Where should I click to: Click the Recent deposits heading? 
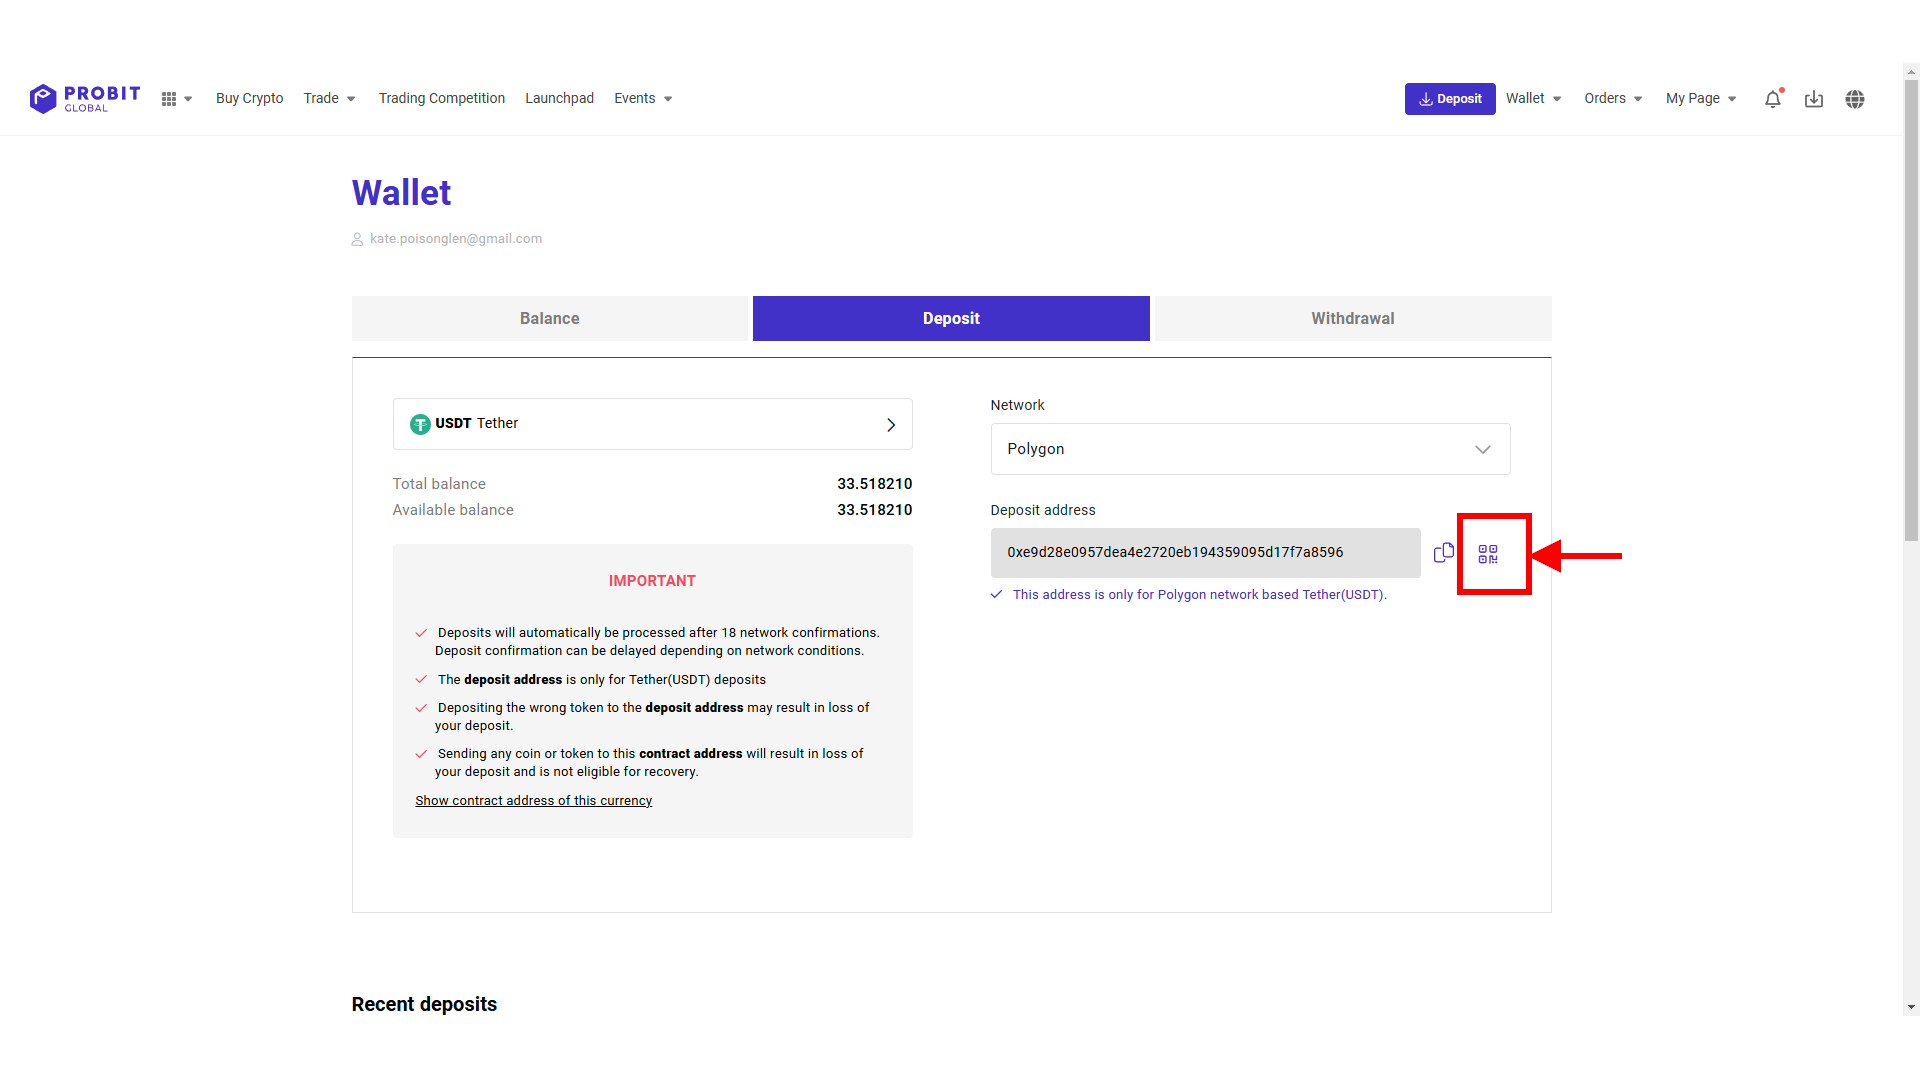coord(424,1004)
